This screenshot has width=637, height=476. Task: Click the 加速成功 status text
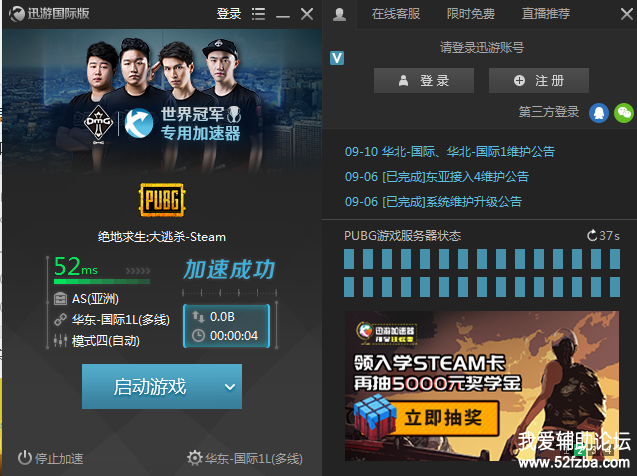(x=229, y=270)
